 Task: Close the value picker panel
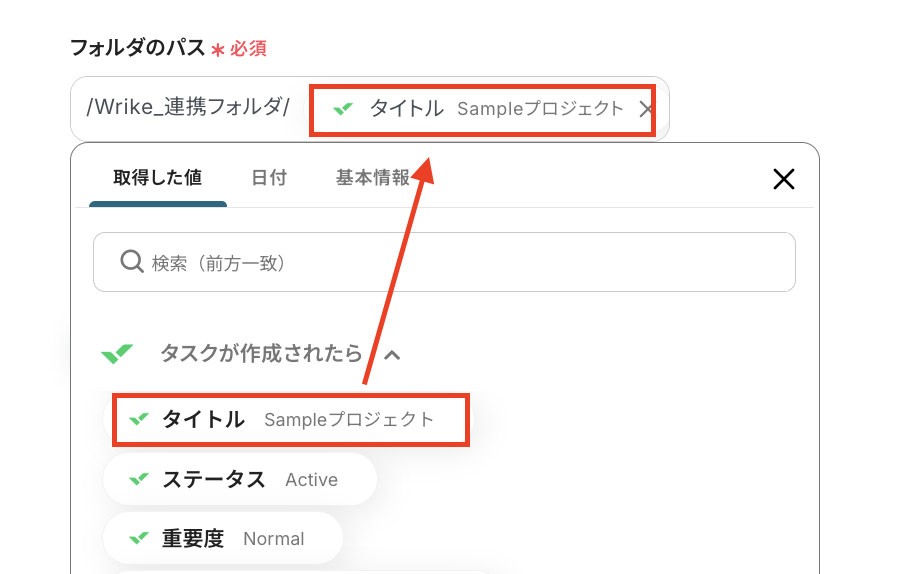pyautogui.click(x=783, y=179)
